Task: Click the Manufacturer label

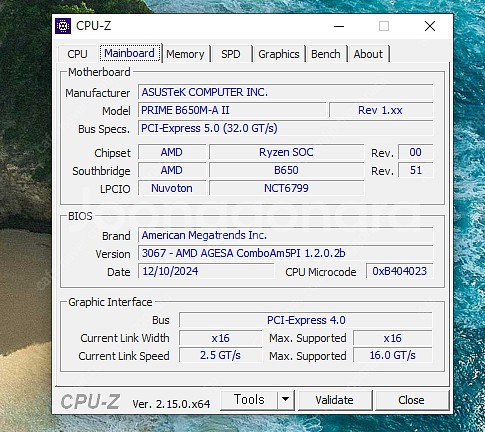Action: coord(97,93)
